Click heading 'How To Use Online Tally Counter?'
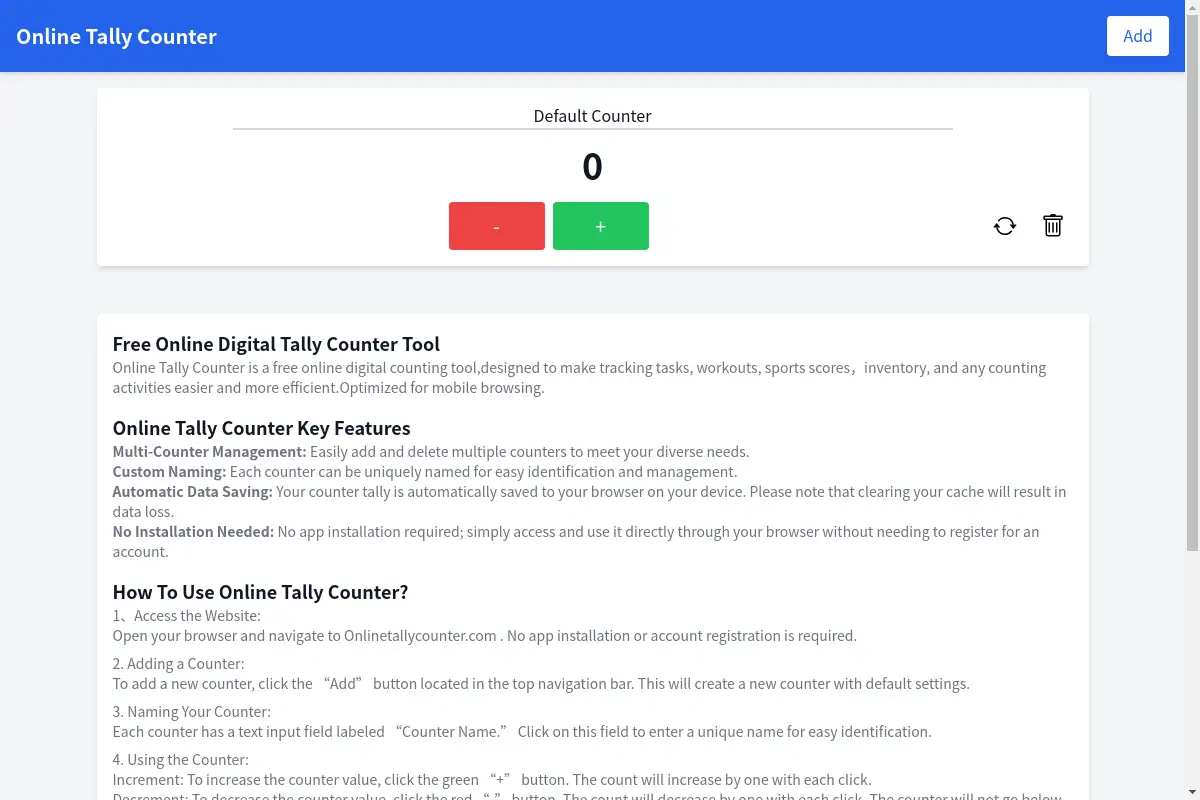 click(260, 592)
